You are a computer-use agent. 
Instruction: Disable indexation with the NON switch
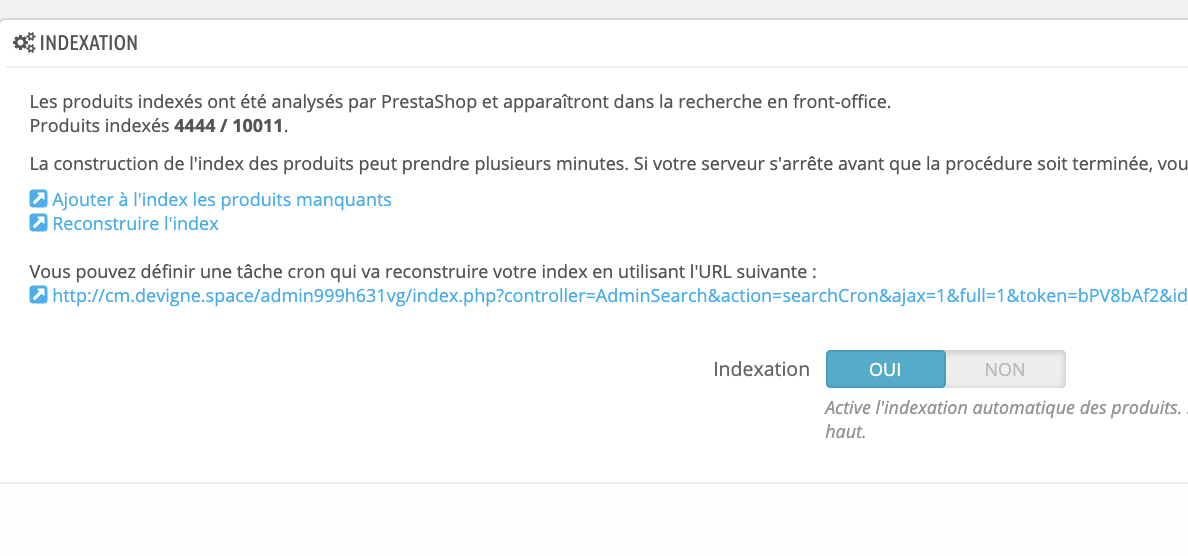point(1005,370)
